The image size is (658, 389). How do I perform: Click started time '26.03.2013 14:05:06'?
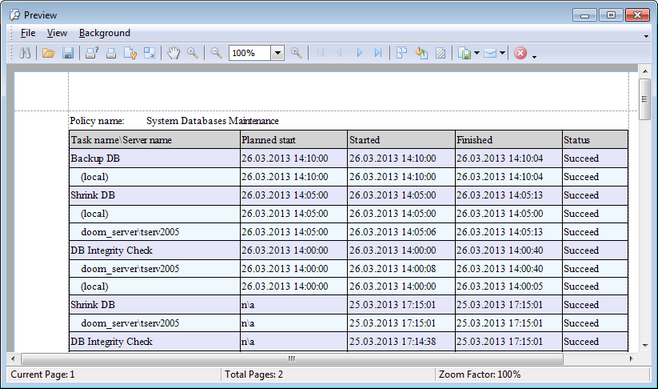(x=392, y=232)
